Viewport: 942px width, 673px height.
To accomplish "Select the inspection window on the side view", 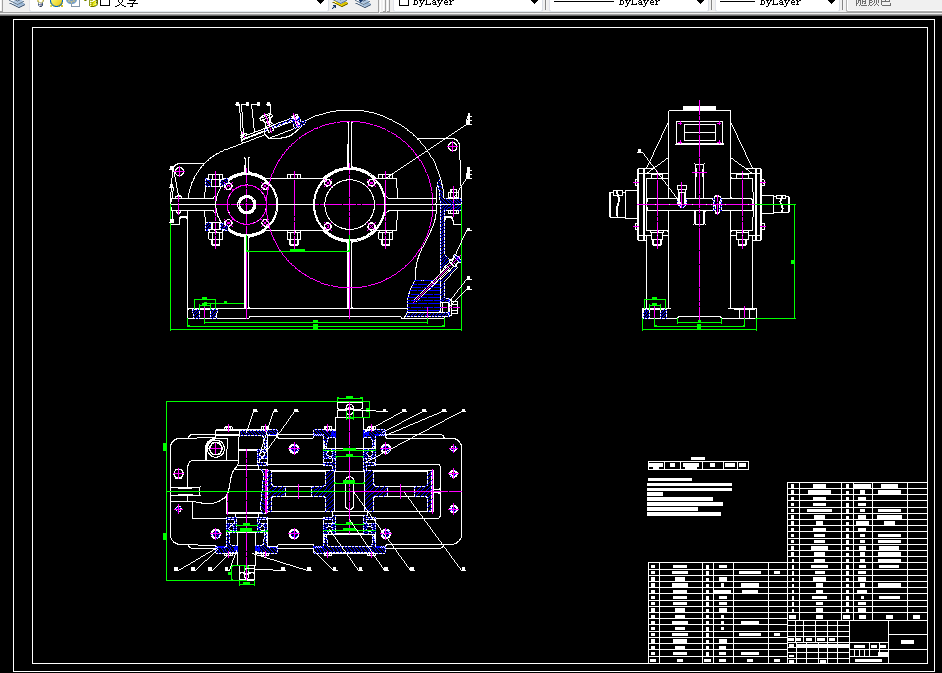I will [x=699, y=132].
